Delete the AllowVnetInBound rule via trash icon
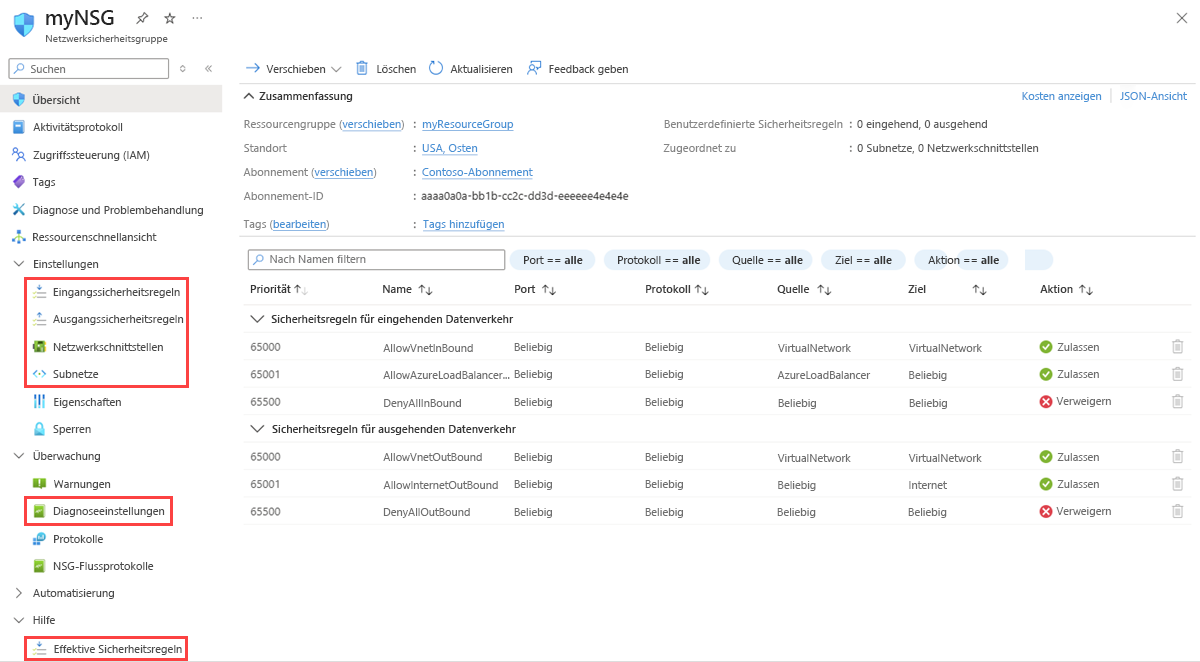The height and width of the screenshot is (662, 1200). pos(1177,347)
